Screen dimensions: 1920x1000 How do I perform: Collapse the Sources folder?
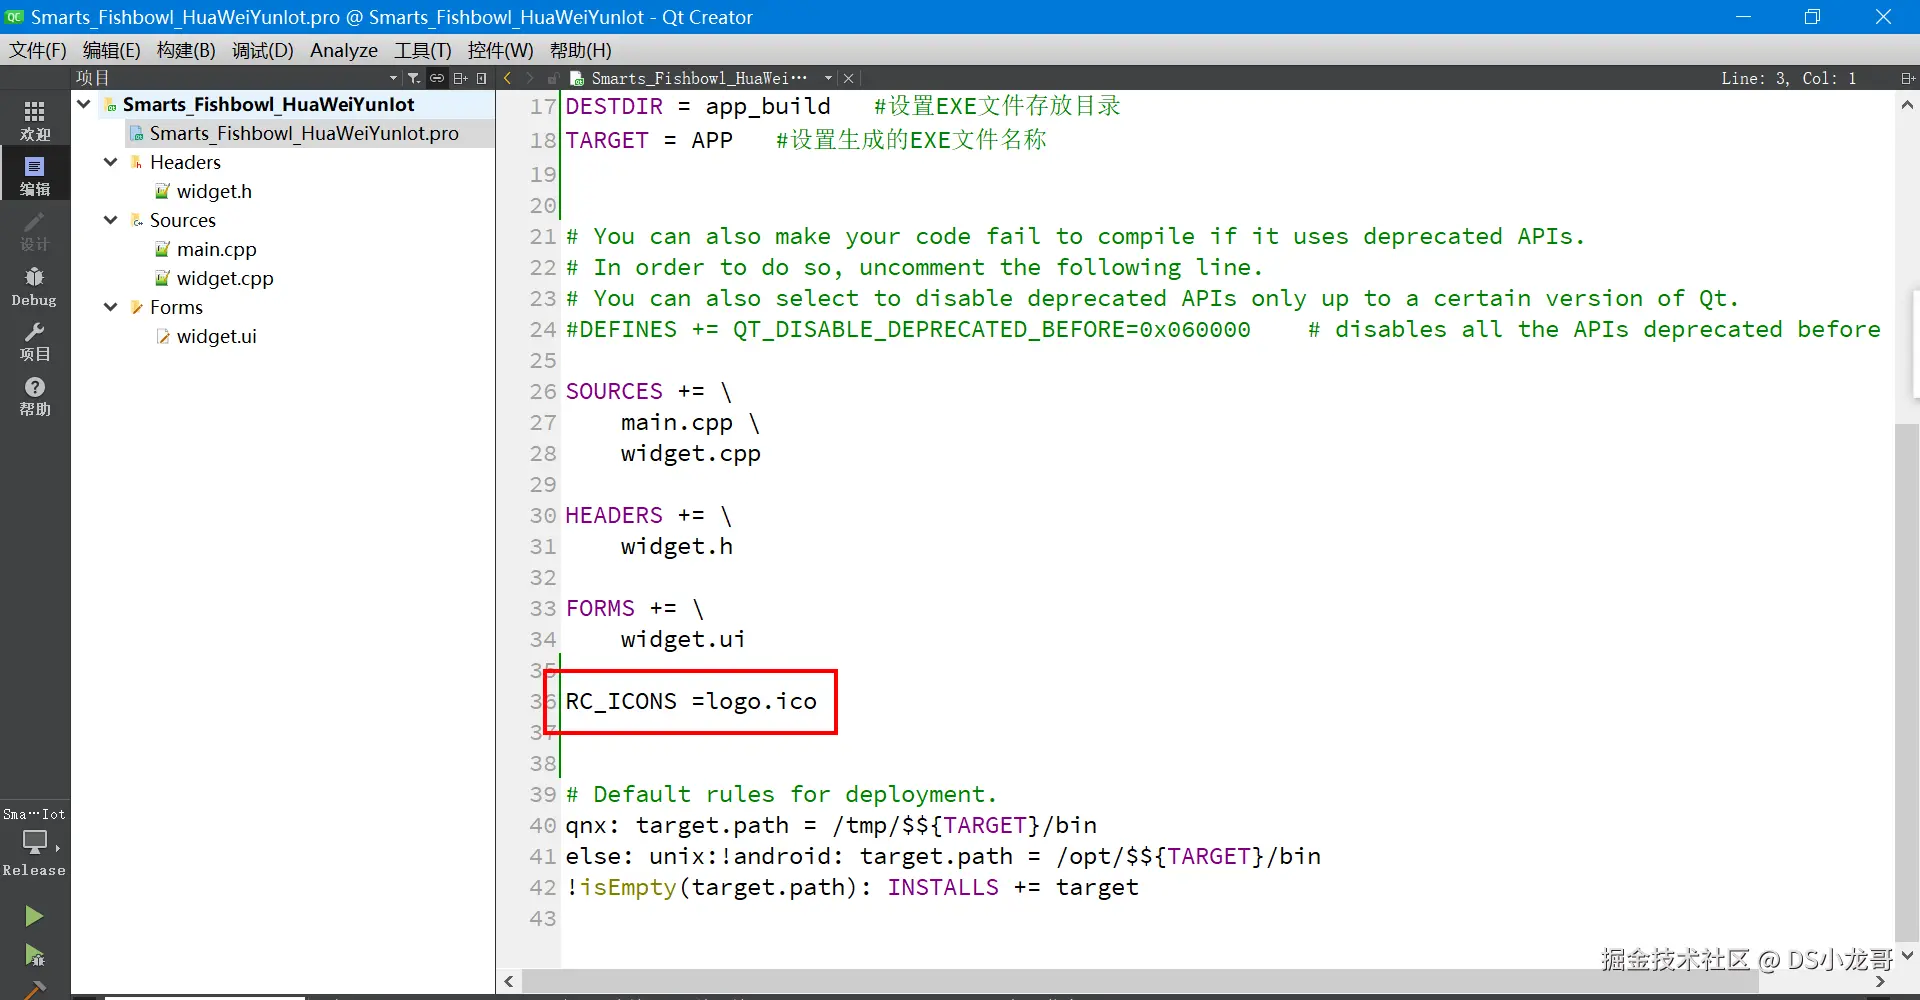tap(111, 220)
